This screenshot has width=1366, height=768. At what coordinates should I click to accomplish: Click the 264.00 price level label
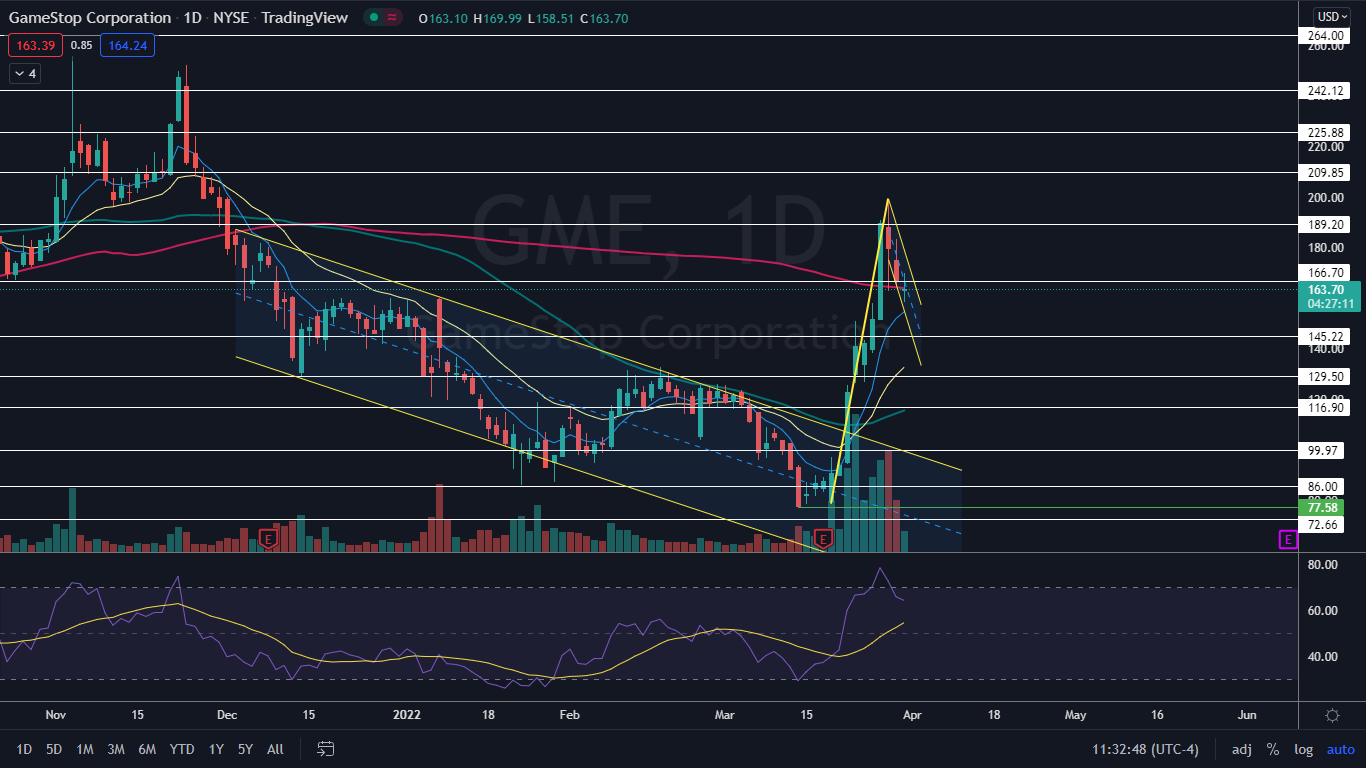point(1325,35)
